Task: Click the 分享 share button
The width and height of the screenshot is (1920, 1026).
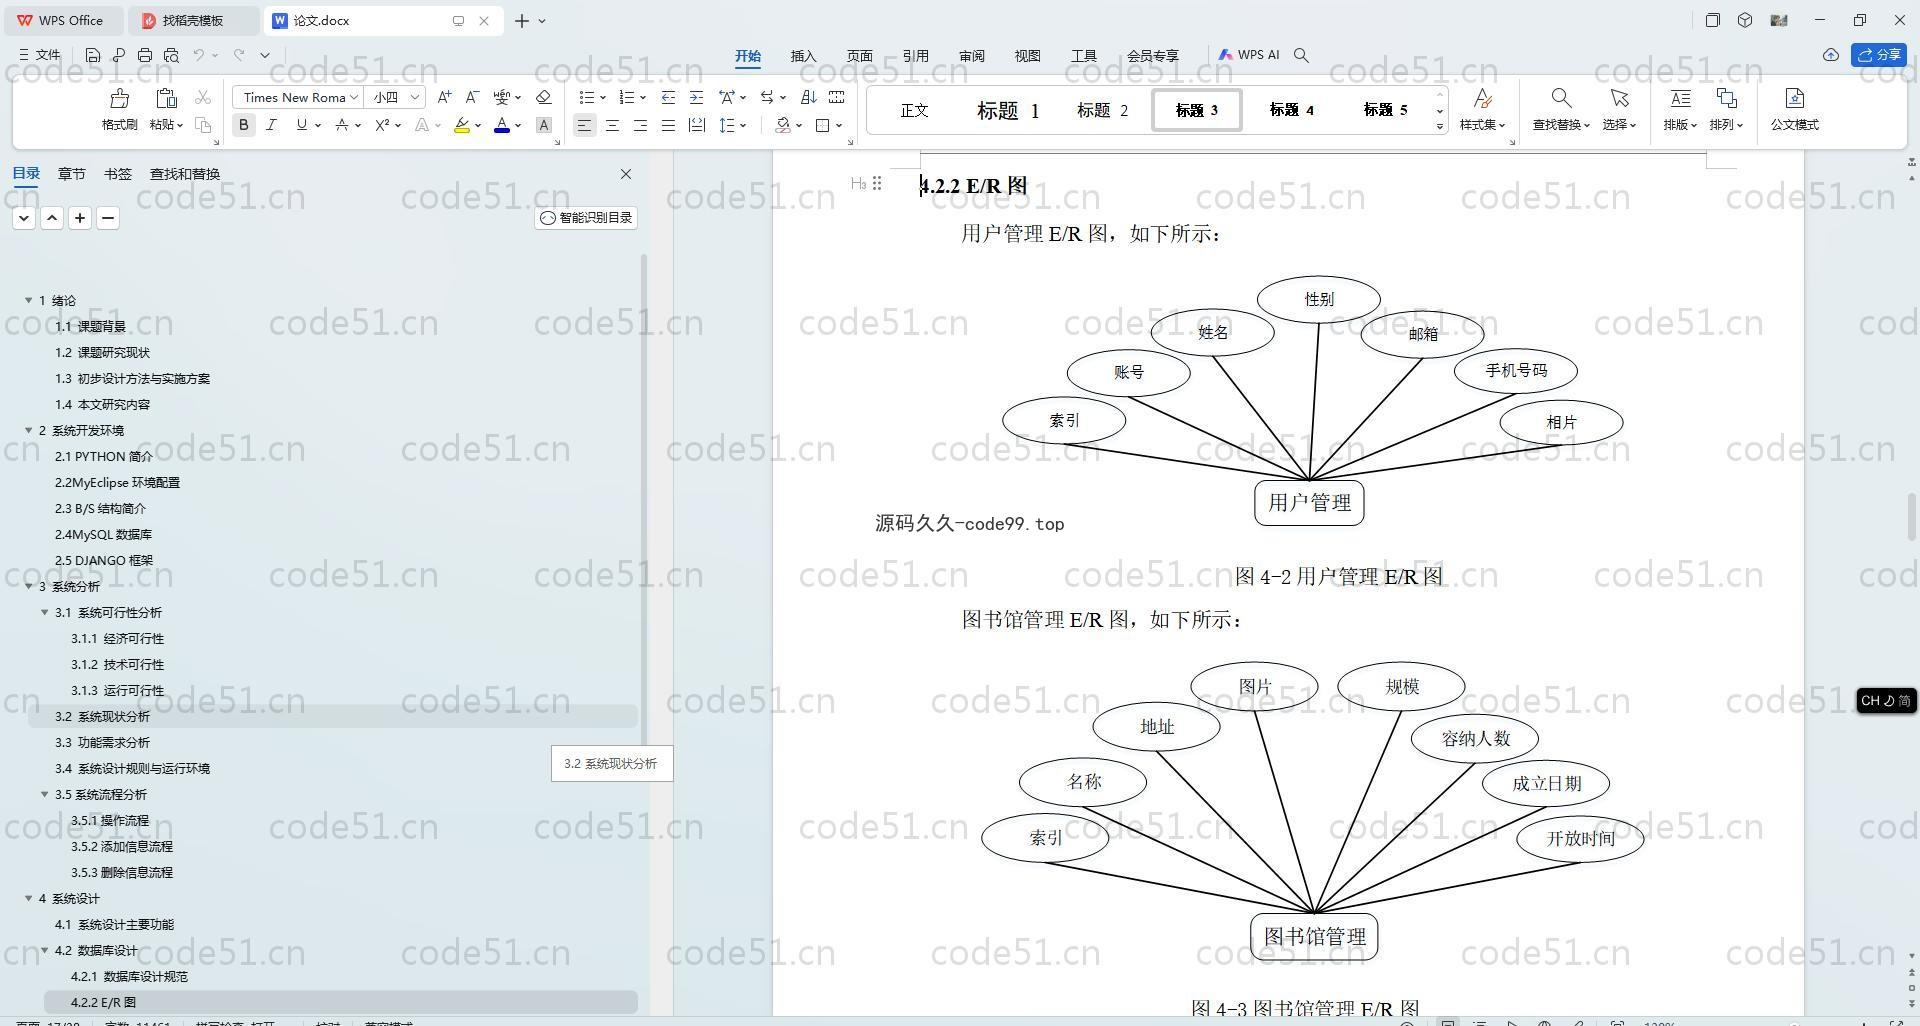Action: (x=1879, y=55)
